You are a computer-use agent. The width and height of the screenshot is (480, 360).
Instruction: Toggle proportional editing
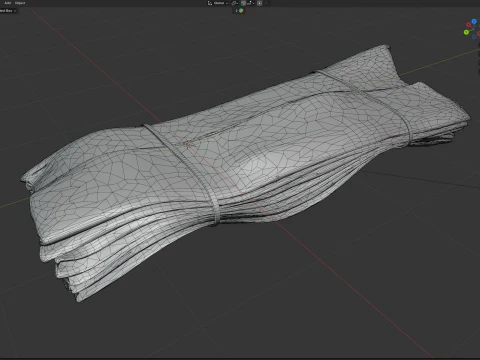coord(259,3)
